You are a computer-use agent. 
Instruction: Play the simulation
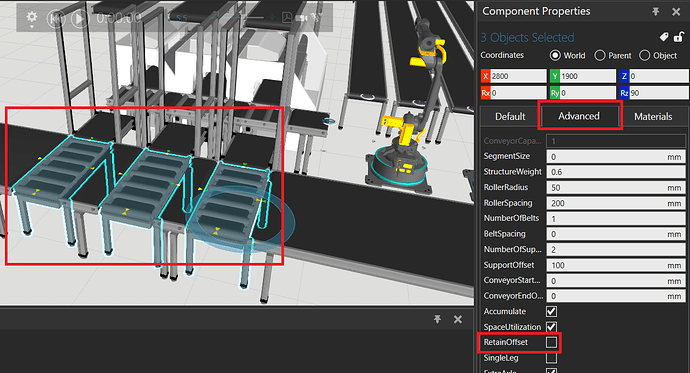tap(80, 18)
